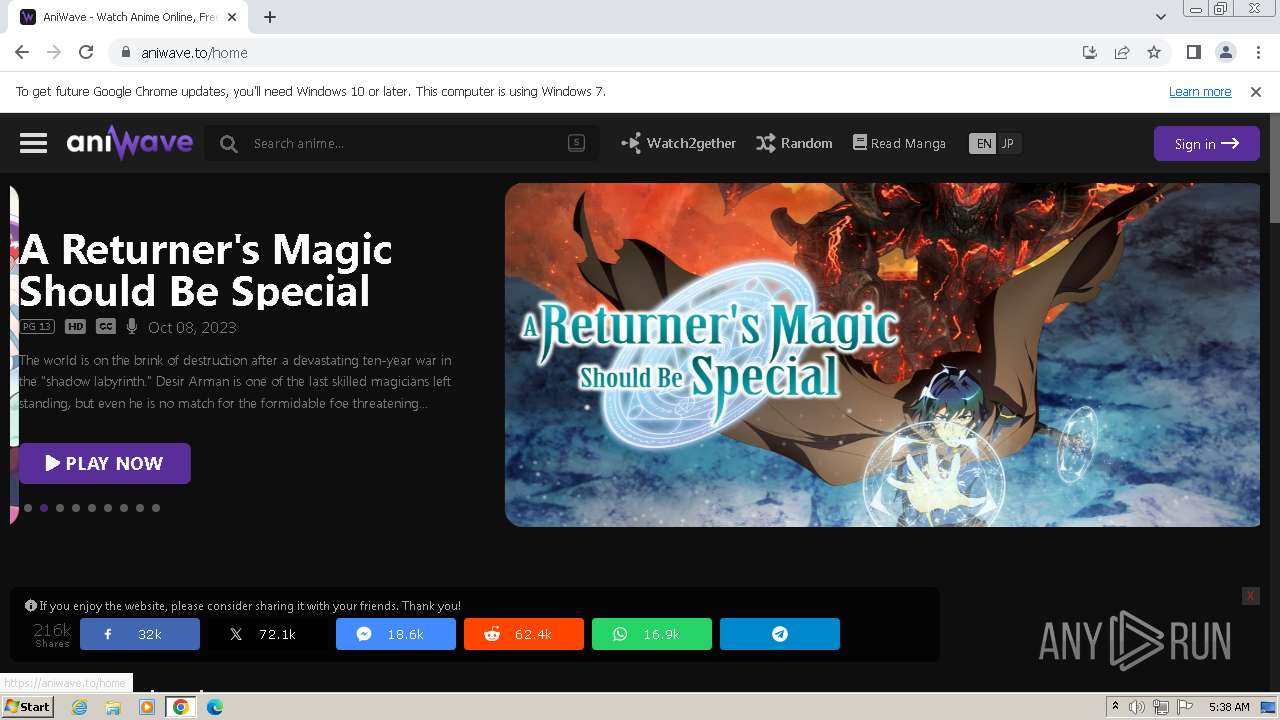Share on Telegram
This screenshot has width=1280, height=720.
(780, 634)
